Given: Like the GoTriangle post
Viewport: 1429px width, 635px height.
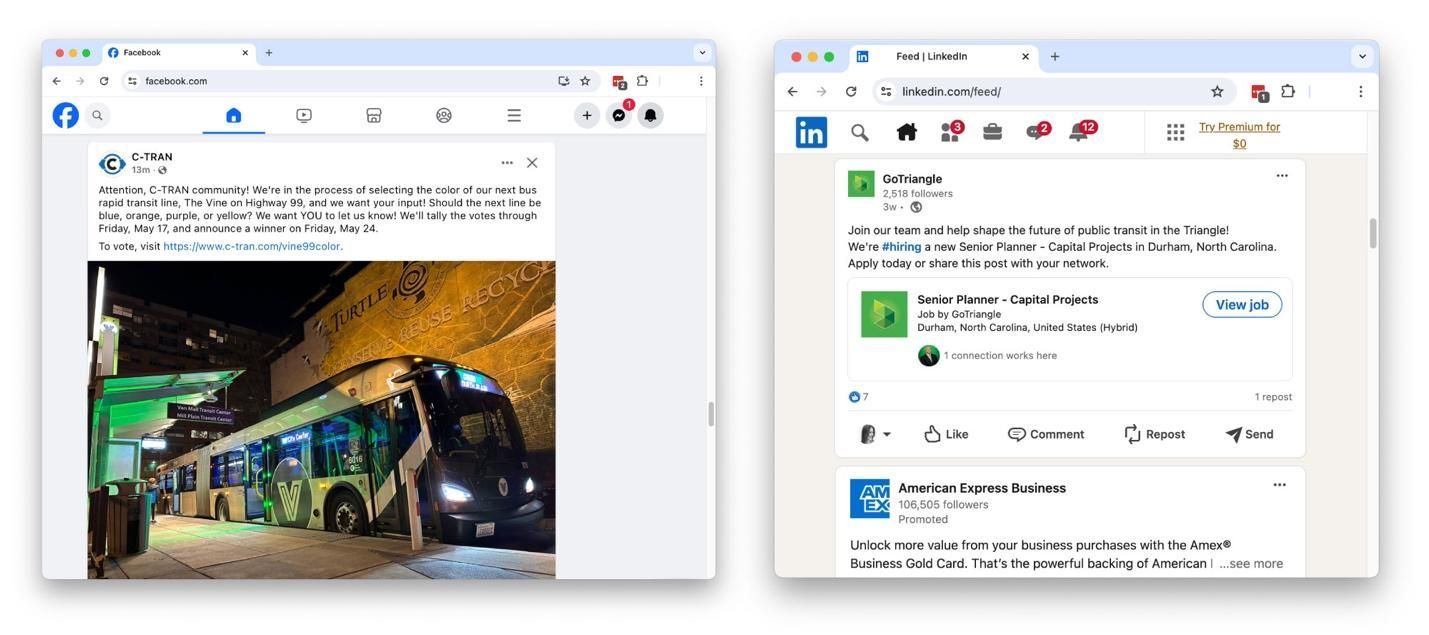Looking at the screenshot, I should tap(946, 434).
